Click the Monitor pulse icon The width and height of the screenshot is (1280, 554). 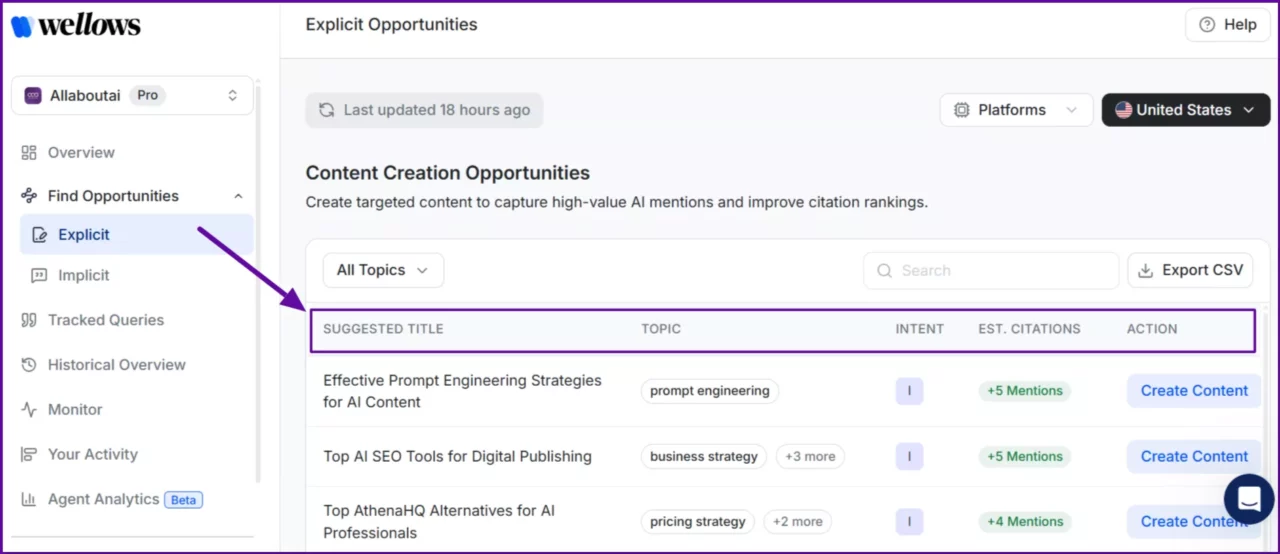tap(29, 409)
